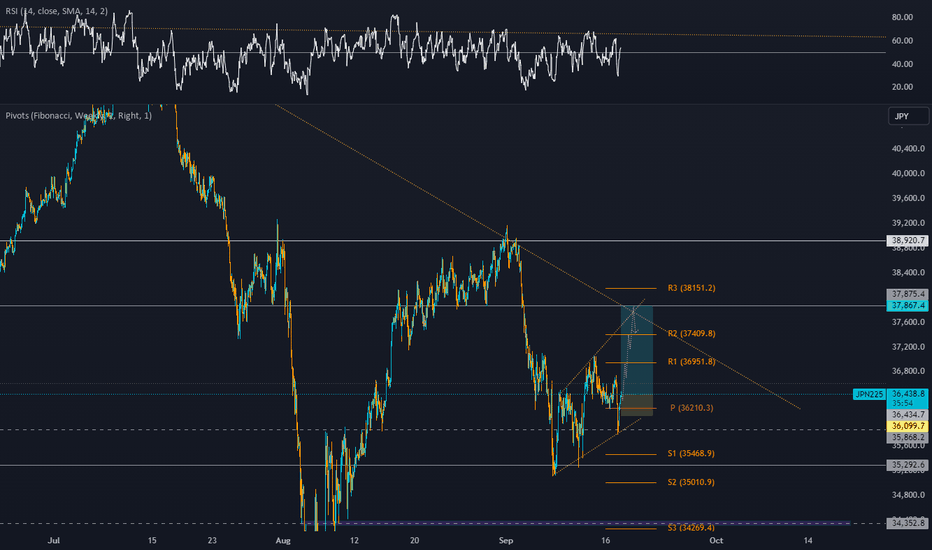Click the Aug date on time axis

(x=283, y=540)
